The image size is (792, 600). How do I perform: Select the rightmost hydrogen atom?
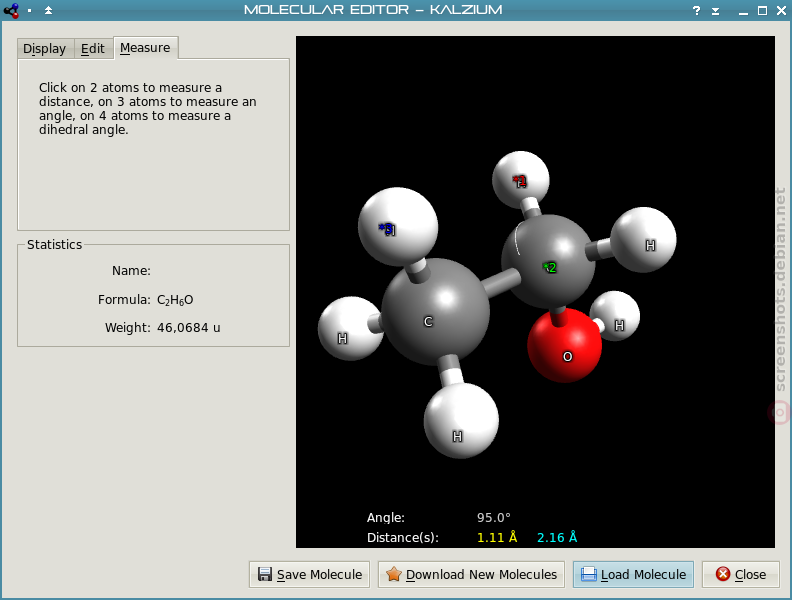(x=644, y=240)
